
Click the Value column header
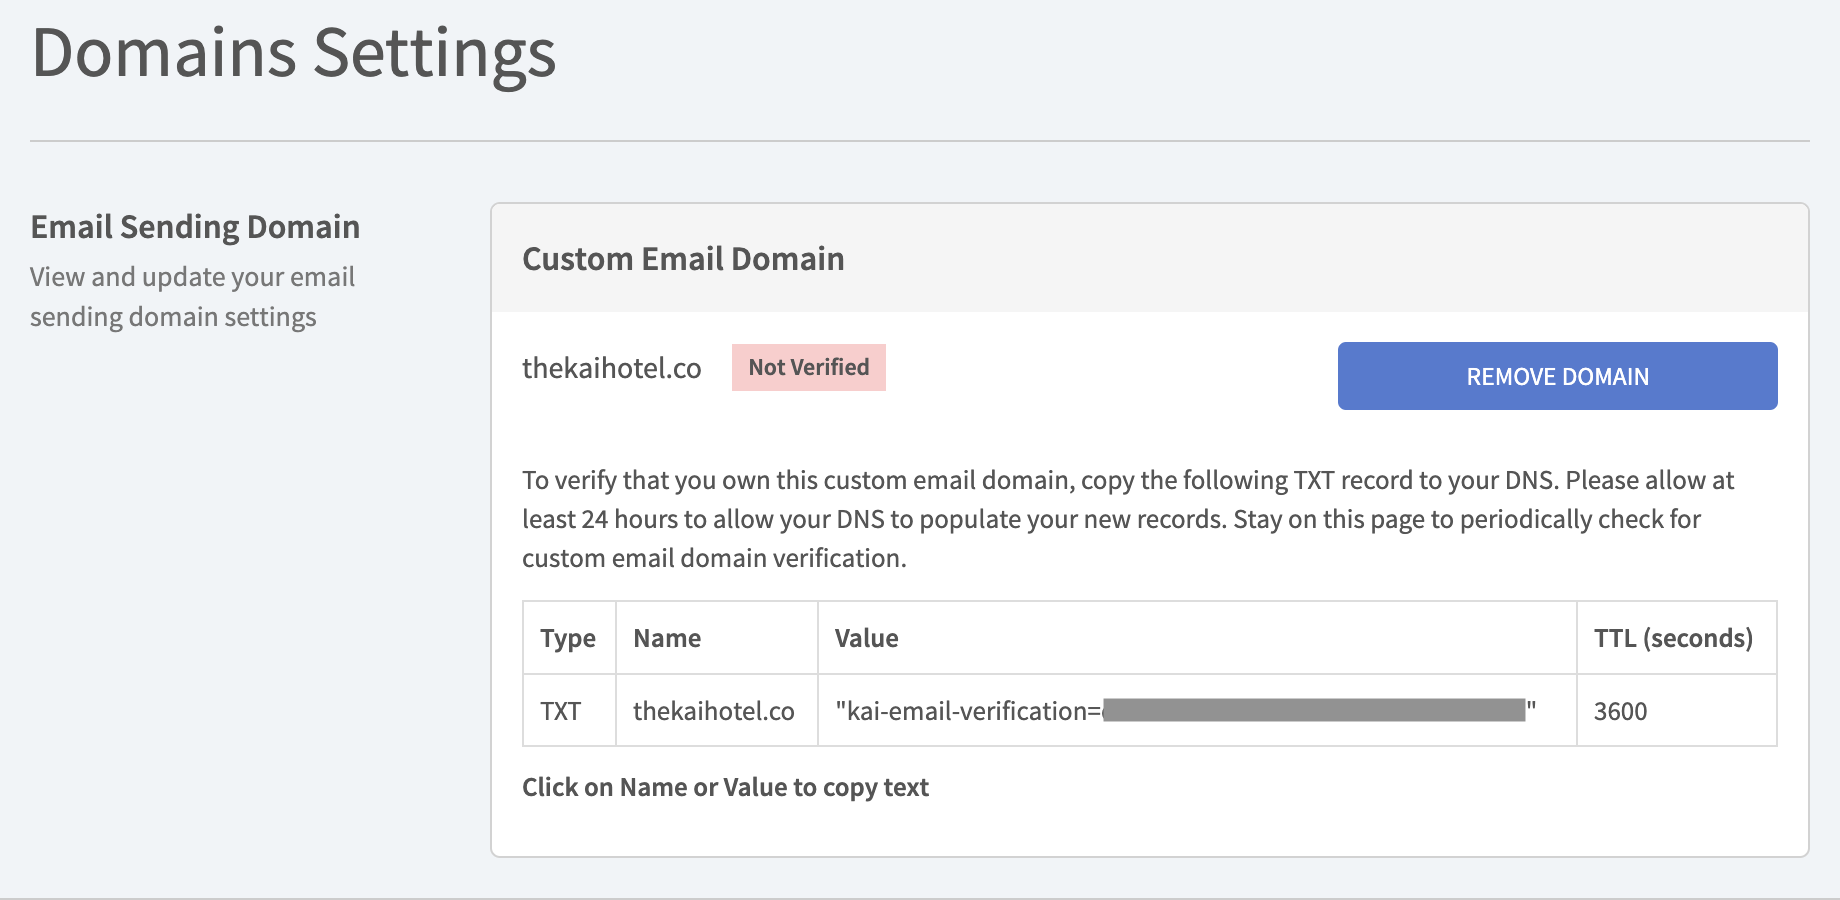[866, 638]
